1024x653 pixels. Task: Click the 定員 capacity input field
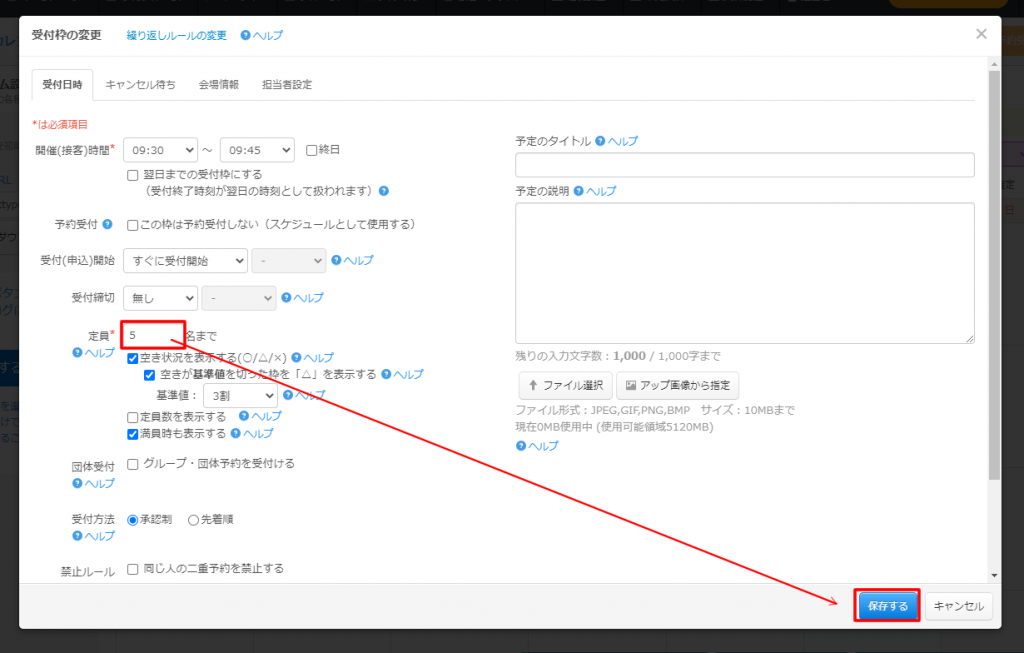(153, 335)
